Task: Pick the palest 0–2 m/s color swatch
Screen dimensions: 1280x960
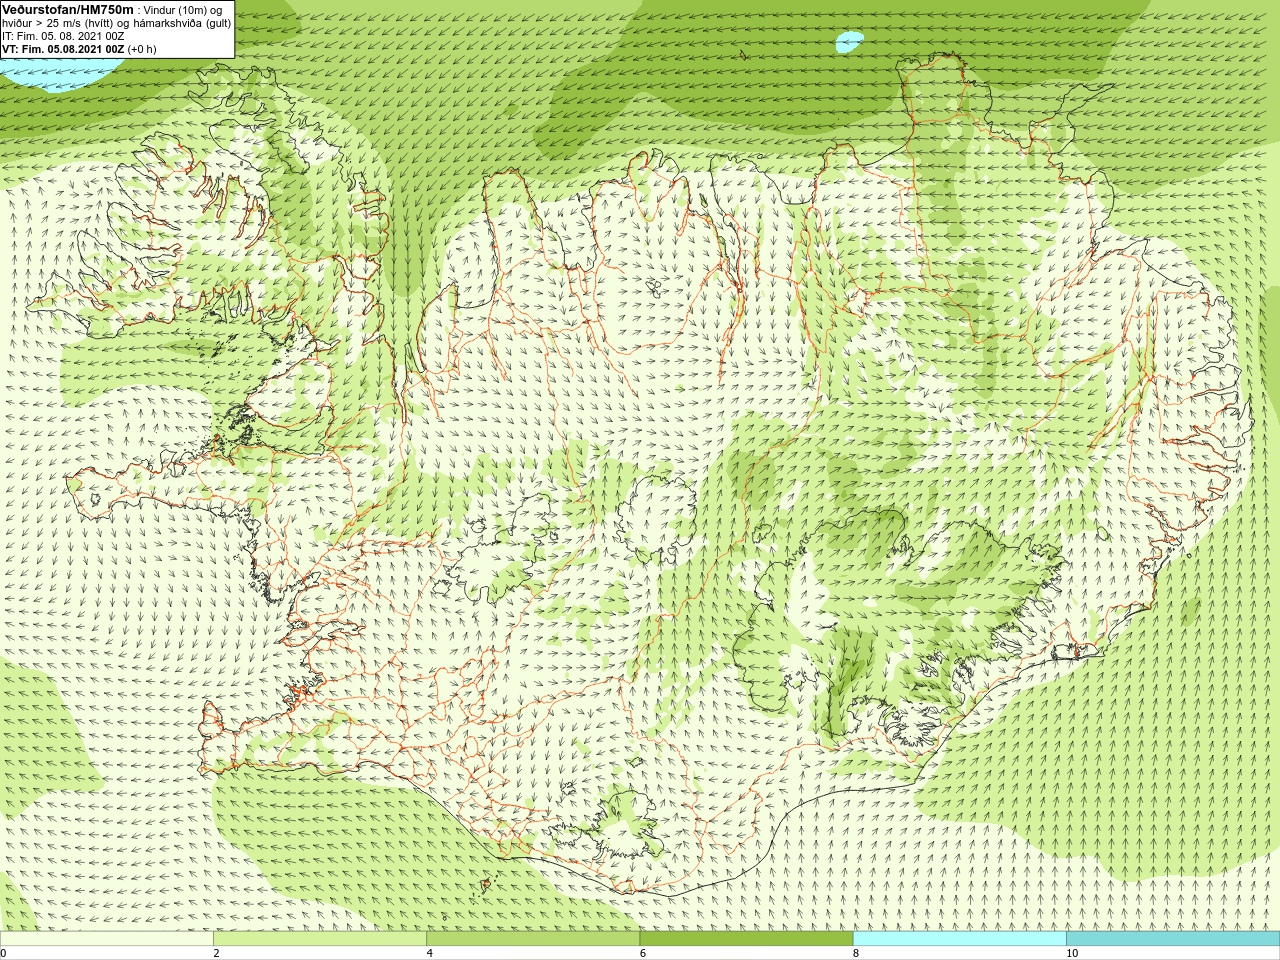Action: [106, 939]
